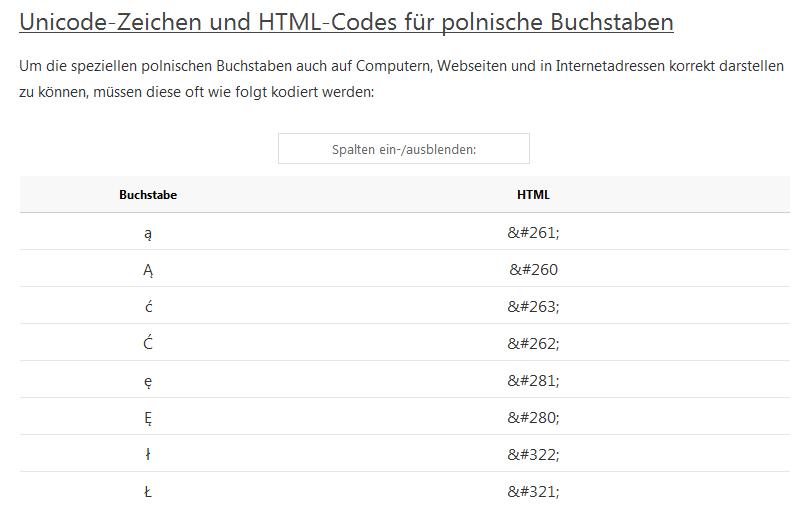
Task: Click the uppercase Ł letter cell
Action: pos(148,491)
